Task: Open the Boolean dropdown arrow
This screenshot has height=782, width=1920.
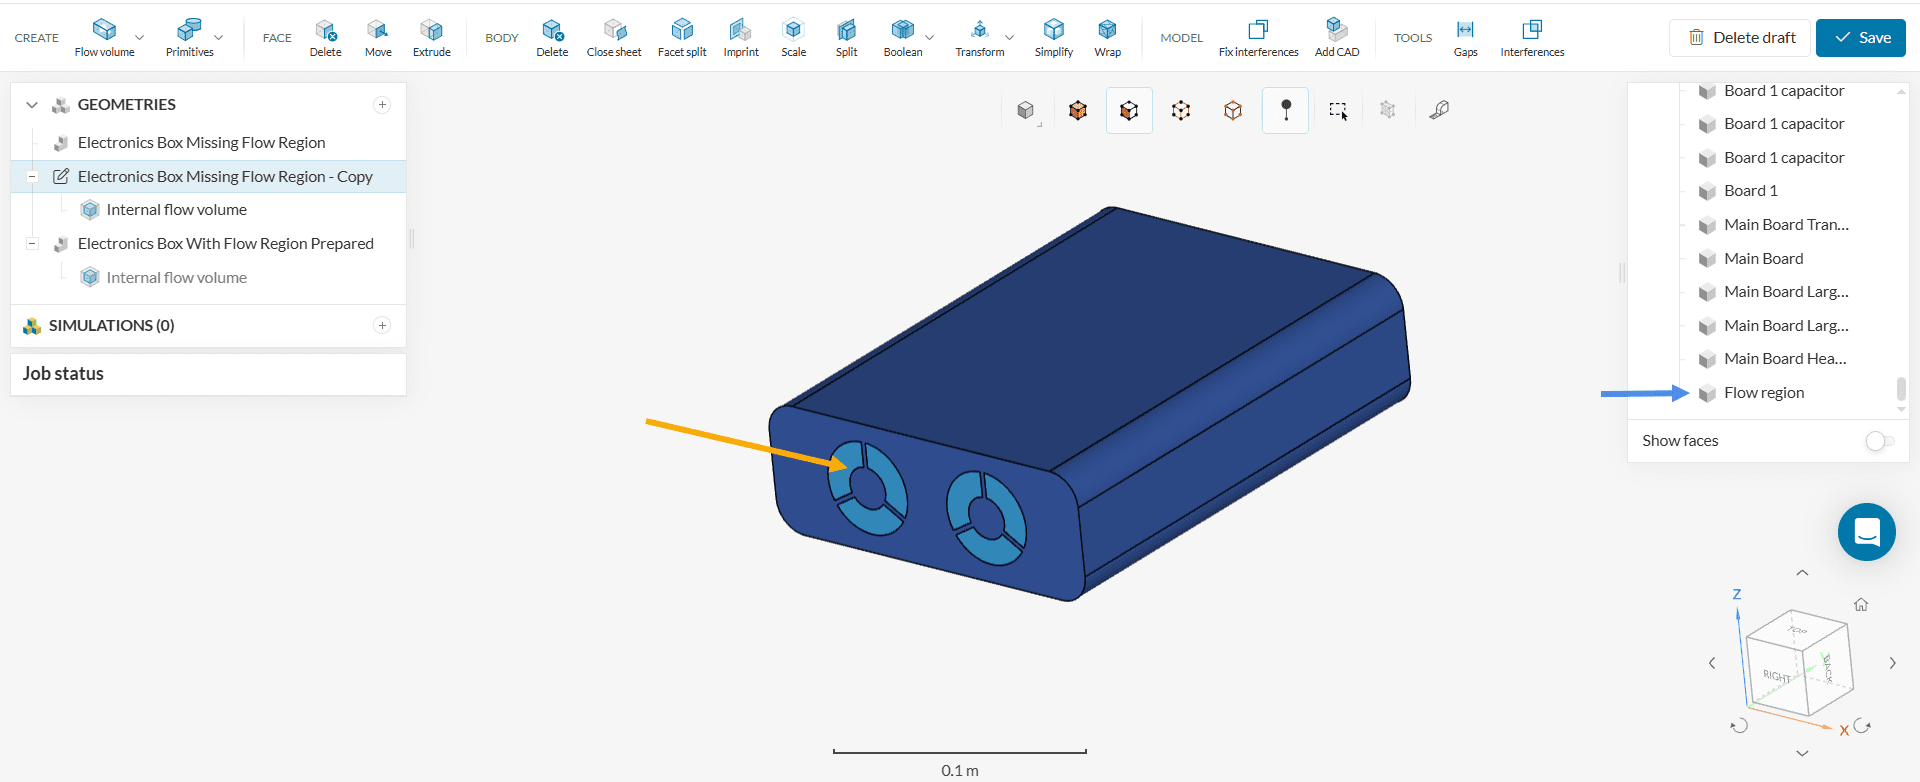Action: click(930, 38)
